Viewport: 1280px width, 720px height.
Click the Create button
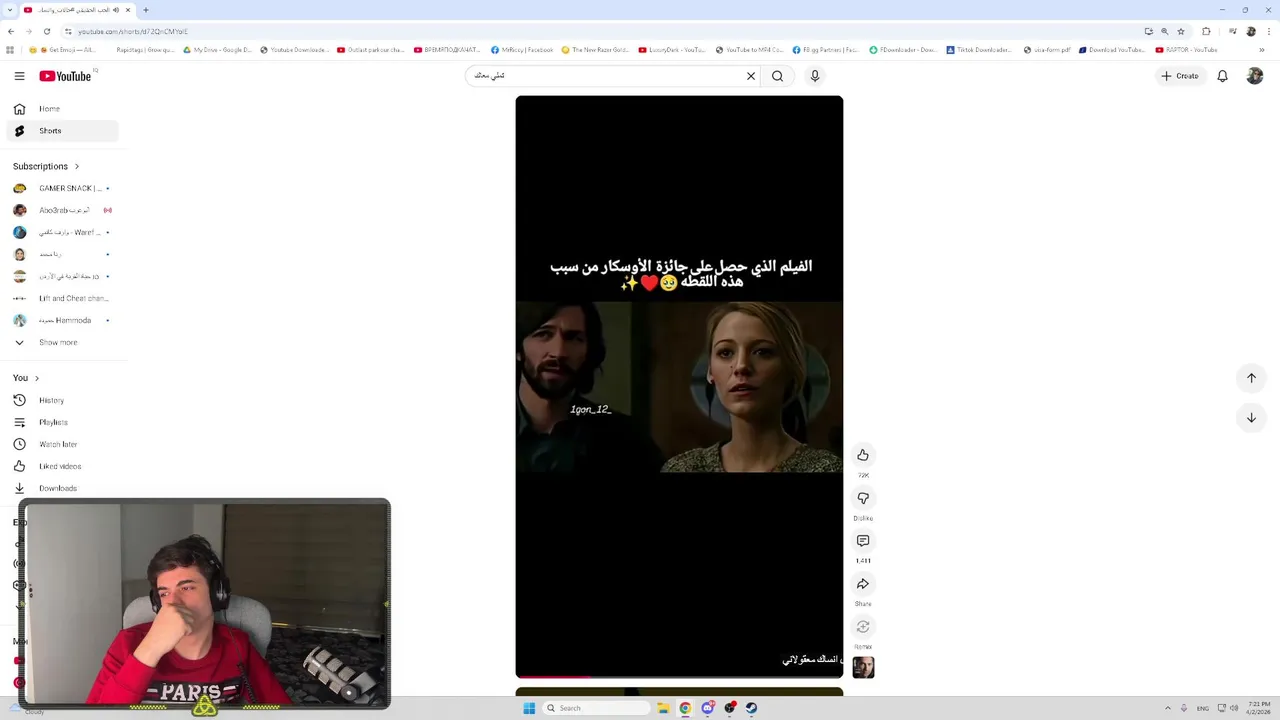[x=1180, y=76]
